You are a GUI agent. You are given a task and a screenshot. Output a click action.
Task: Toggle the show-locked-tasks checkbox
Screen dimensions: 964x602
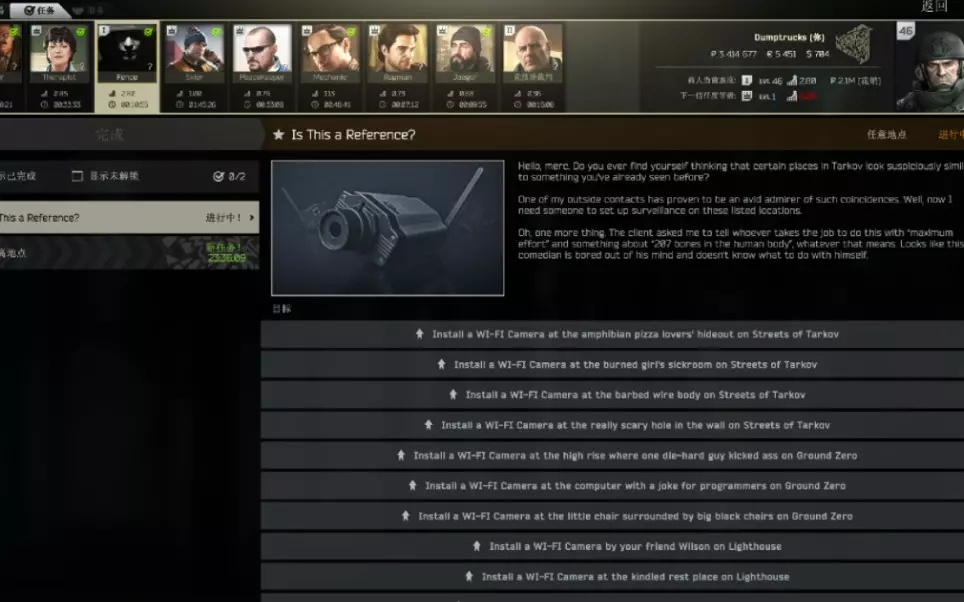pos(77,176)
